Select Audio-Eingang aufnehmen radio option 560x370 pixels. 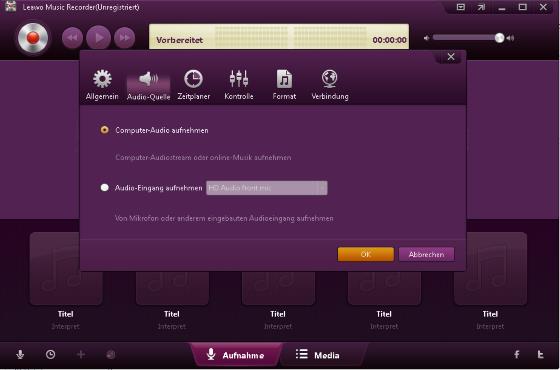pyautogui.click(x=104, y=188)
